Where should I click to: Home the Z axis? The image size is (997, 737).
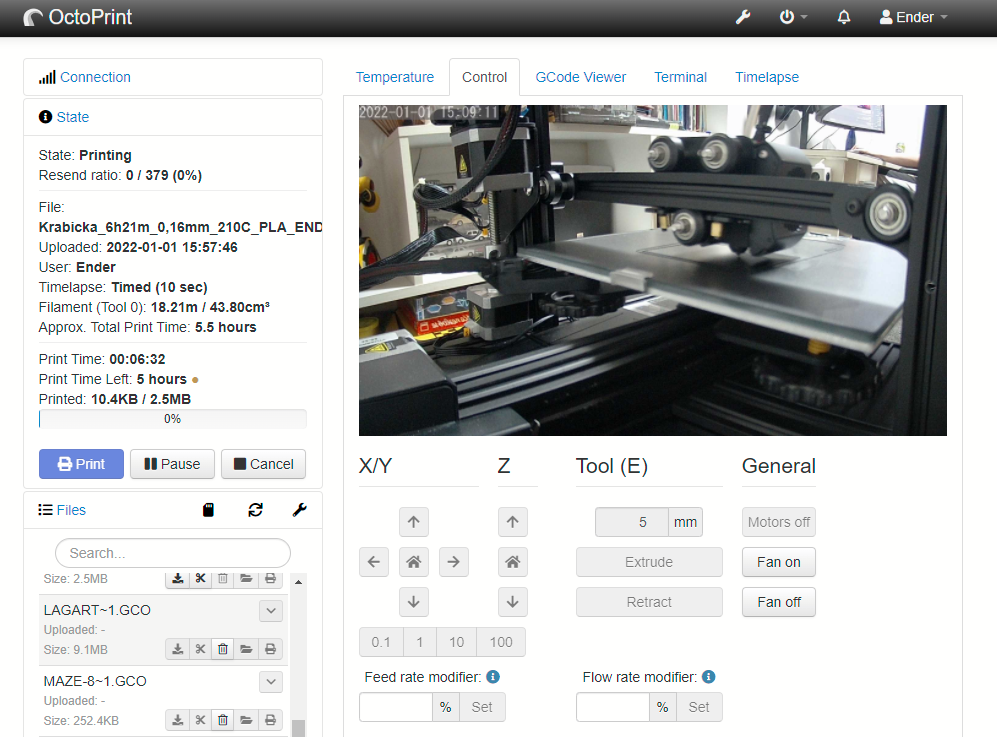tap(512, 562)
